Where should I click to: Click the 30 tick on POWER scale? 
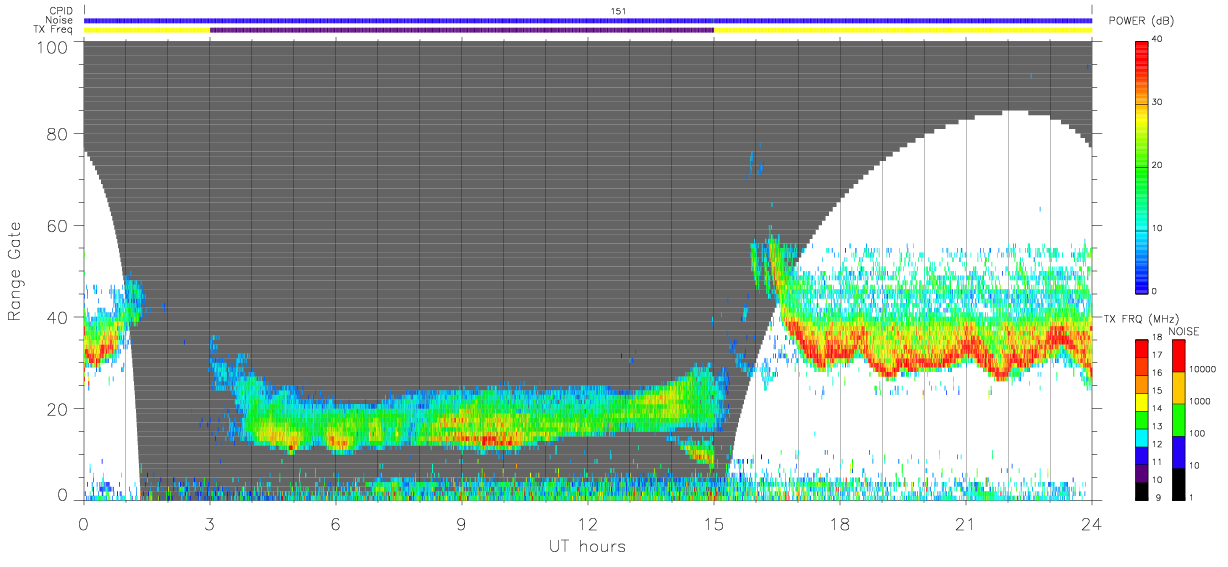(x=1158, y=102)
